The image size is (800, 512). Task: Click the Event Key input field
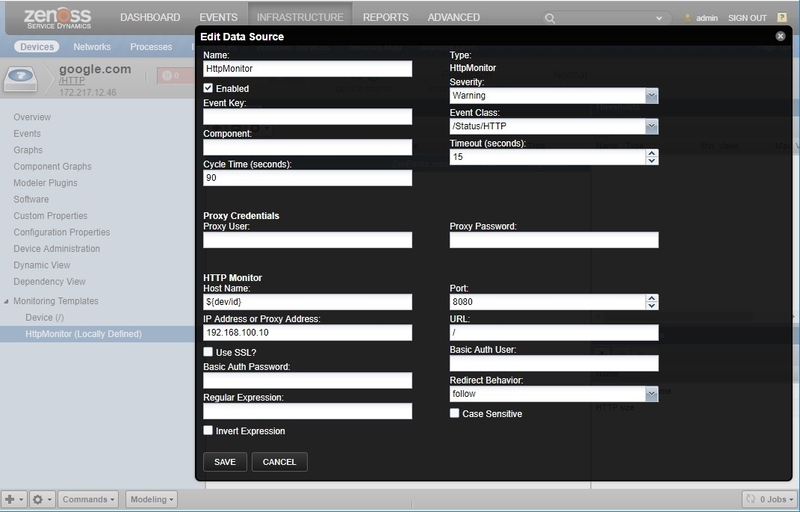pyautogui.click(x=308, y=116)
